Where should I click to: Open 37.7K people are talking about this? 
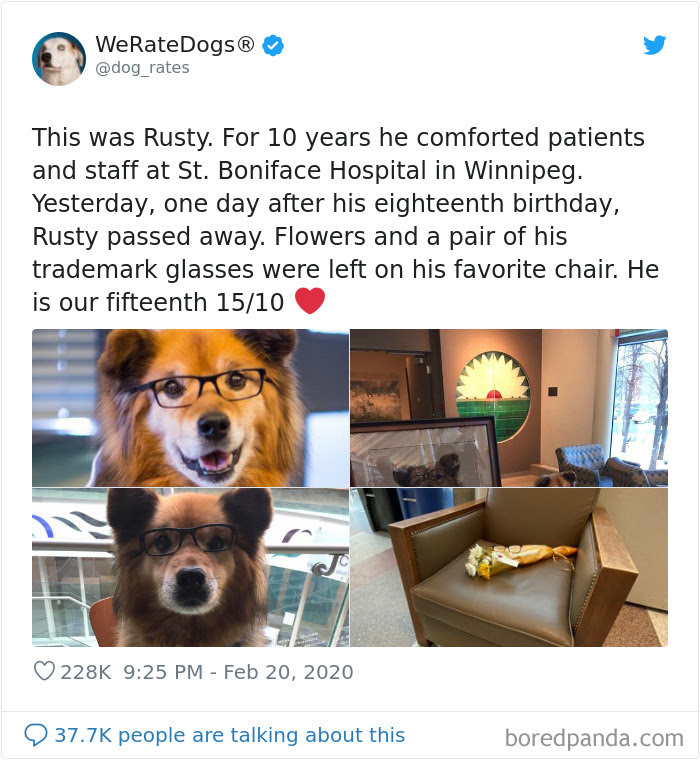pos(230,735)
